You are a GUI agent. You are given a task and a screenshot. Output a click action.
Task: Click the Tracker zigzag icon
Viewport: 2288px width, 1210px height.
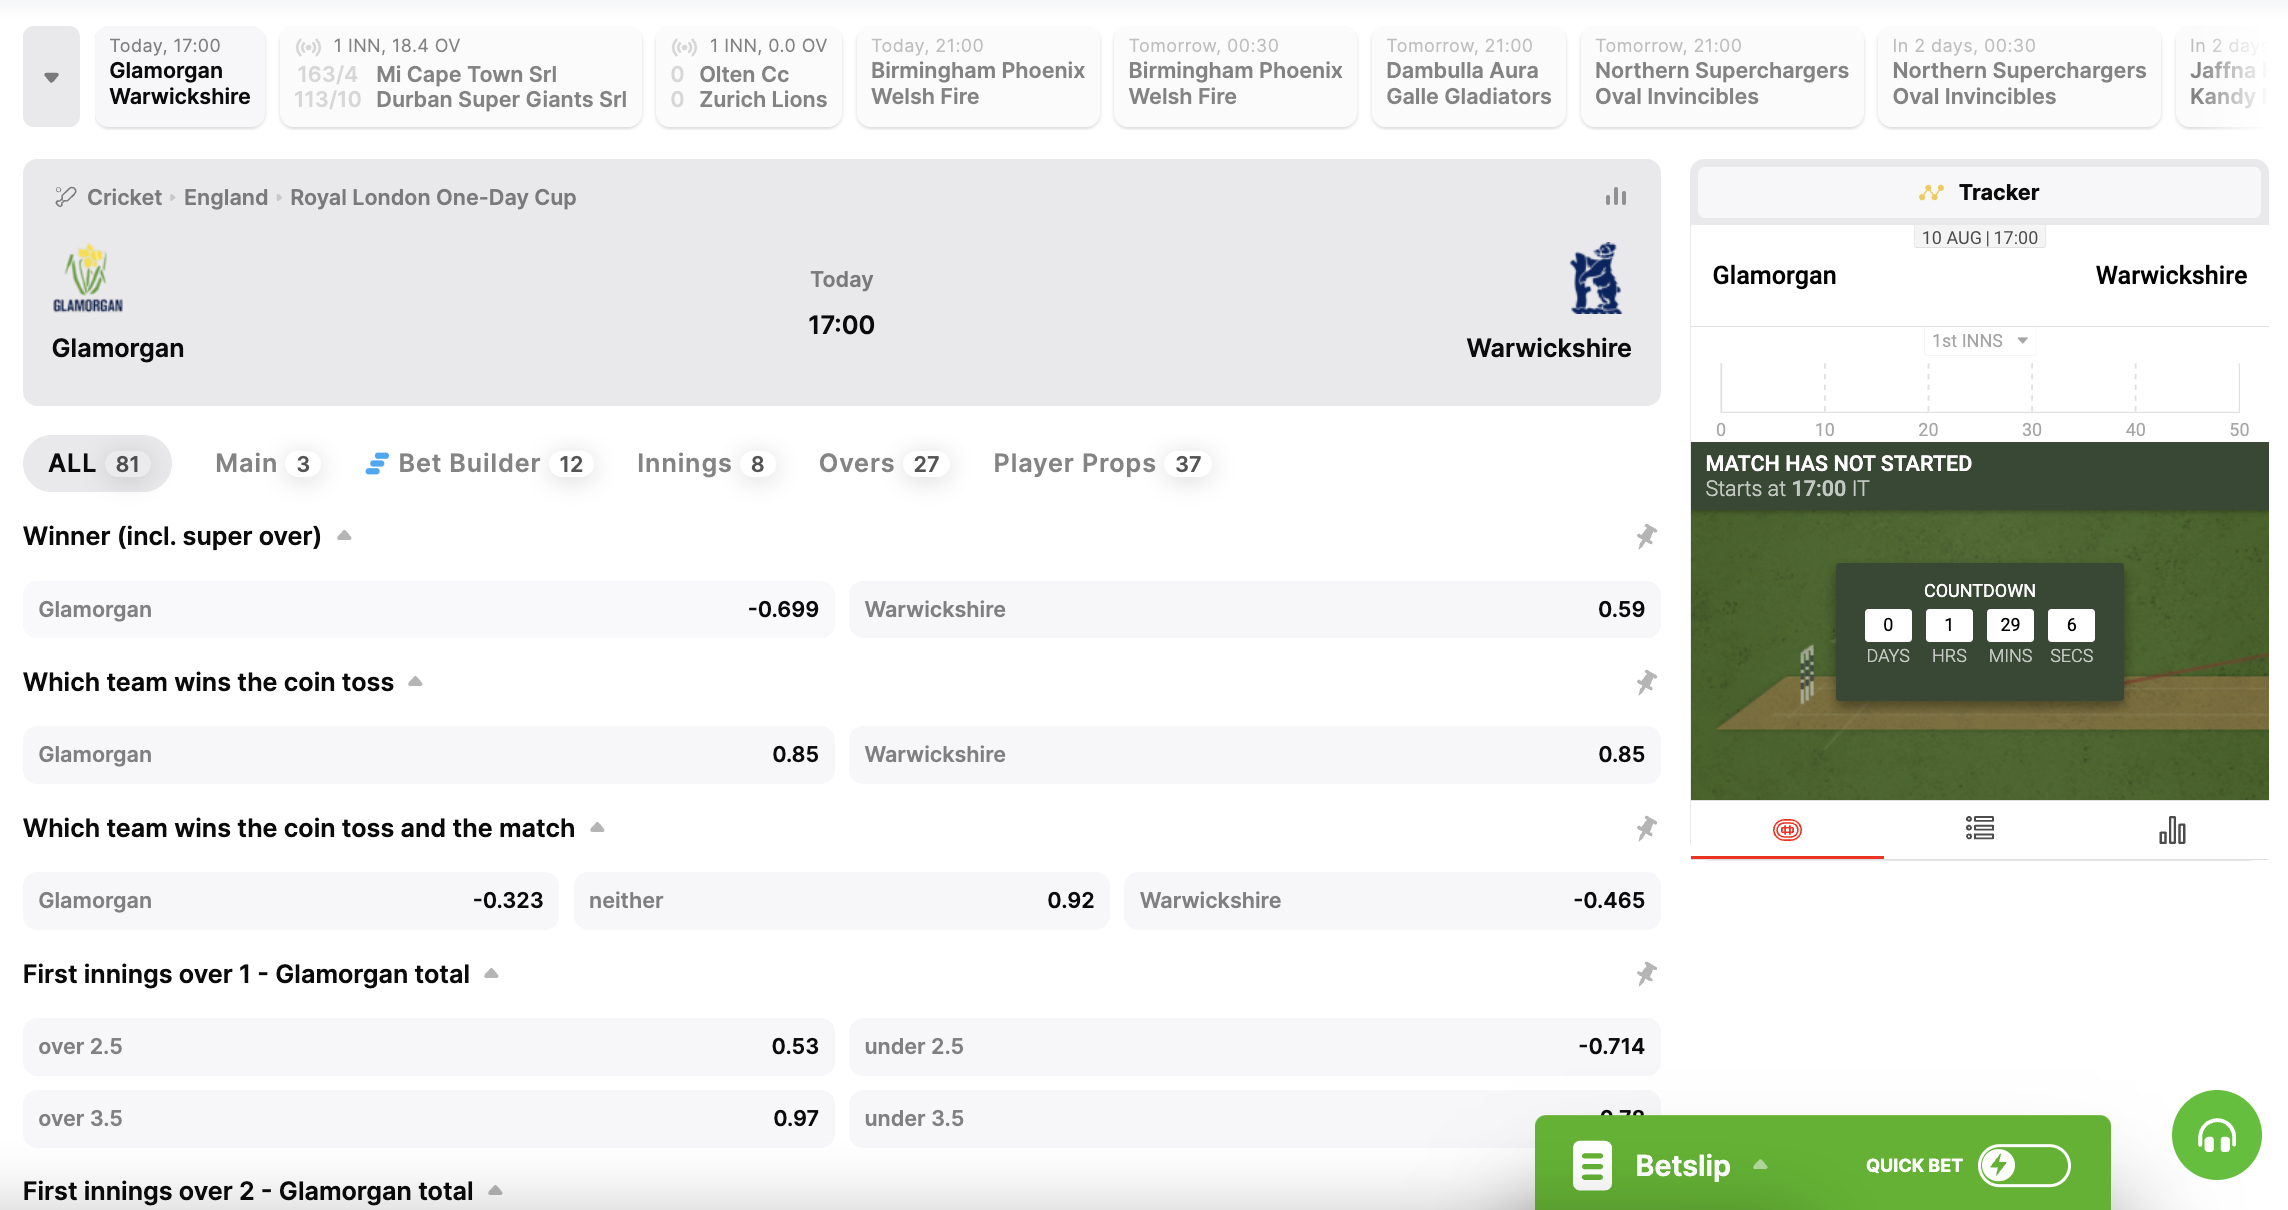tap(1931, 193)
